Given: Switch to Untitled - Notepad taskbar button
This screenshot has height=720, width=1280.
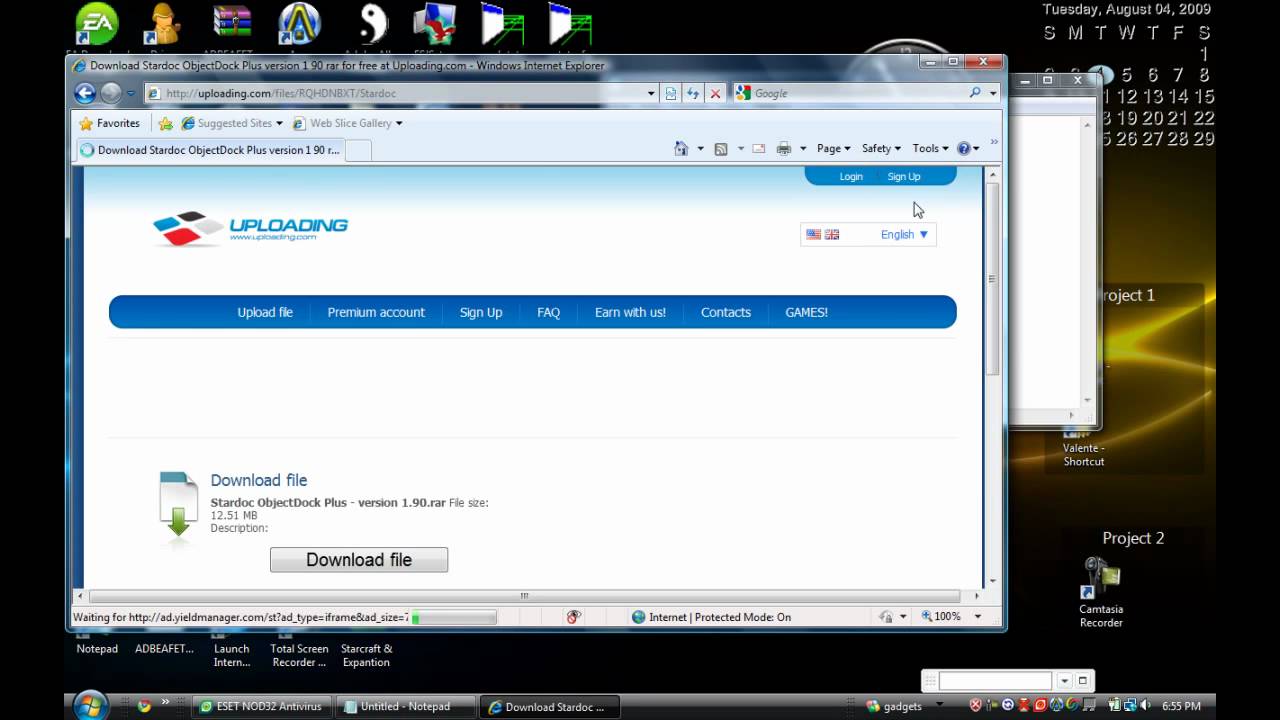Looking at the screenshot, I should [406, 706].
